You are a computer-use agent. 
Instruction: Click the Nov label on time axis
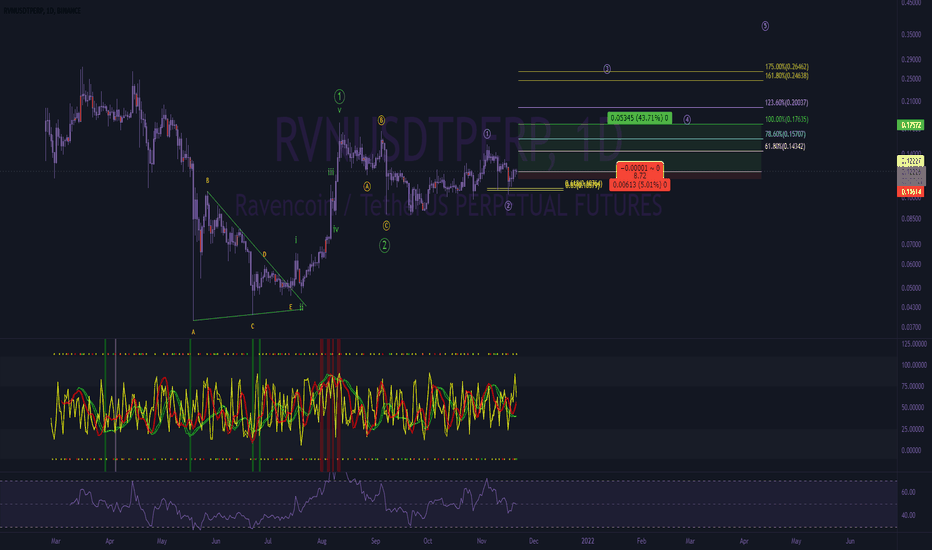(x=482, y=541)
